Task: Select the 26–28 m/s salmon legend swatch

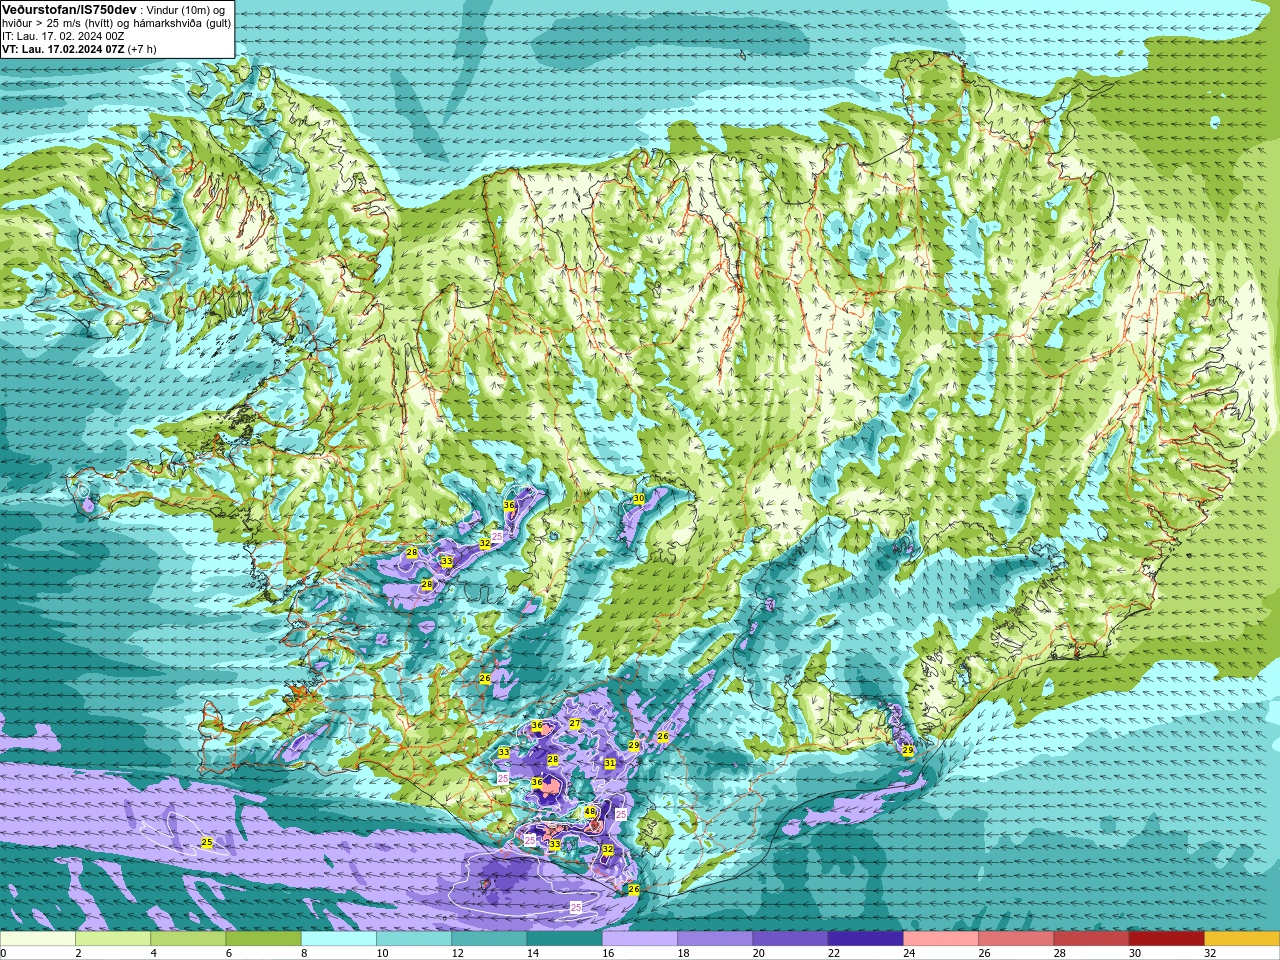Action: pos(1016,939)
